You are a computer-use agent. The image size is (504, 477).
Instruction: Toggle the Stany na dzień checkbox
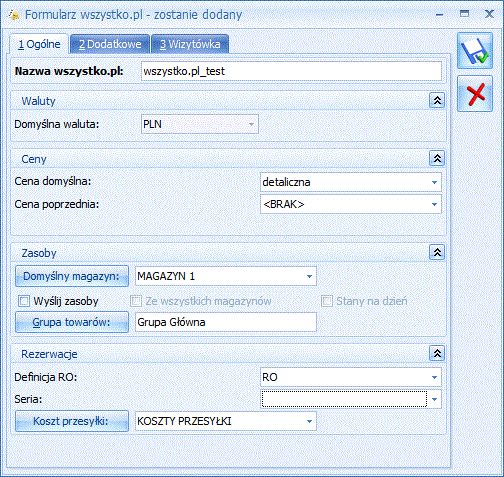[327, 301]
